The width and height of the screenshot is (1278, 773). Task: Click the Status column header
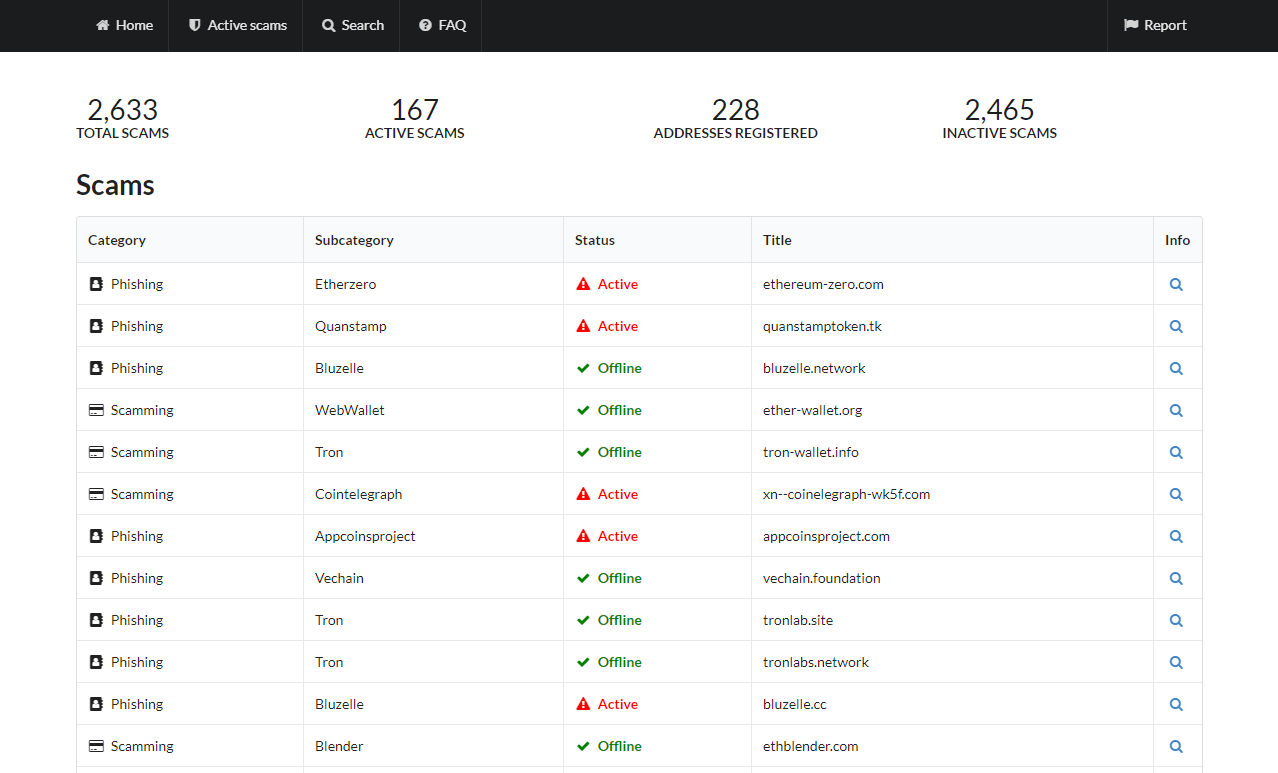pyautogui.click(x=594, y=239)
